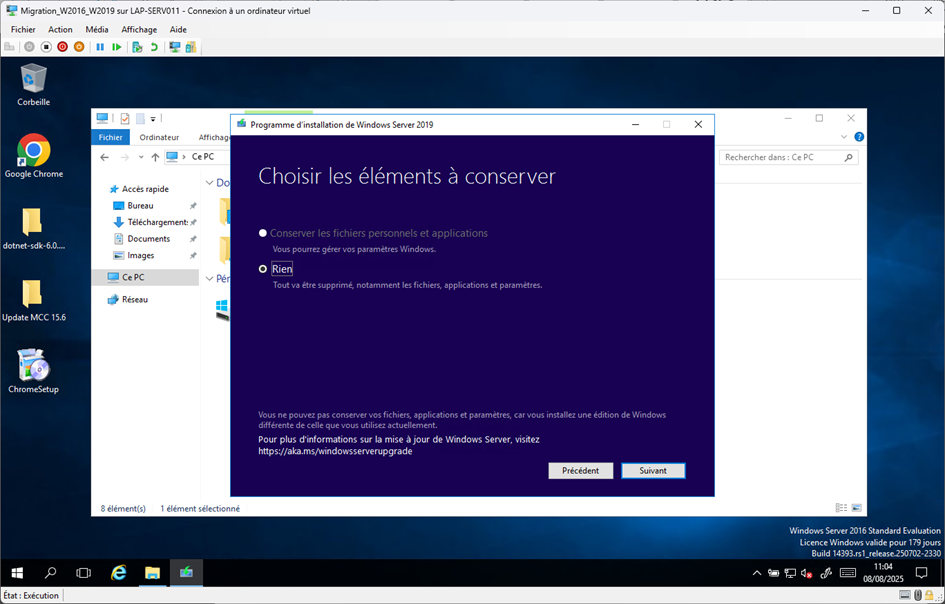
Task: Click the Ctrl+Alt+Del toolbar icon in Hyper-V
Action: point(9,47)
